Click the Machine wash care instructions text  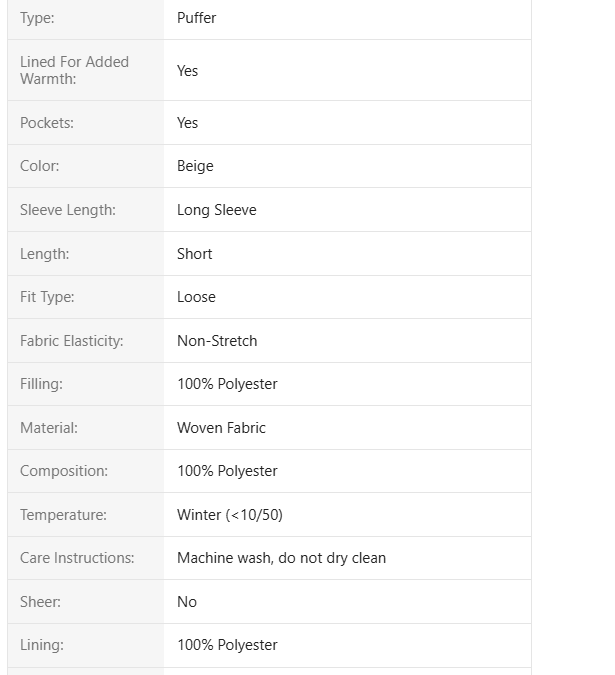281,558
